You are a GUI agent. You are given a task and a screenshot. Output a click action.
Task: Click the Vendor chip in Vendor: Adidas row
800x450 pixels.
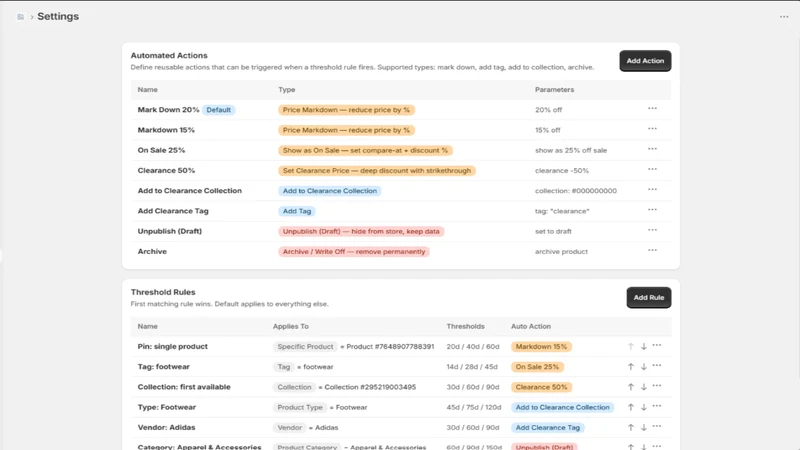click(x=289, y=428)
